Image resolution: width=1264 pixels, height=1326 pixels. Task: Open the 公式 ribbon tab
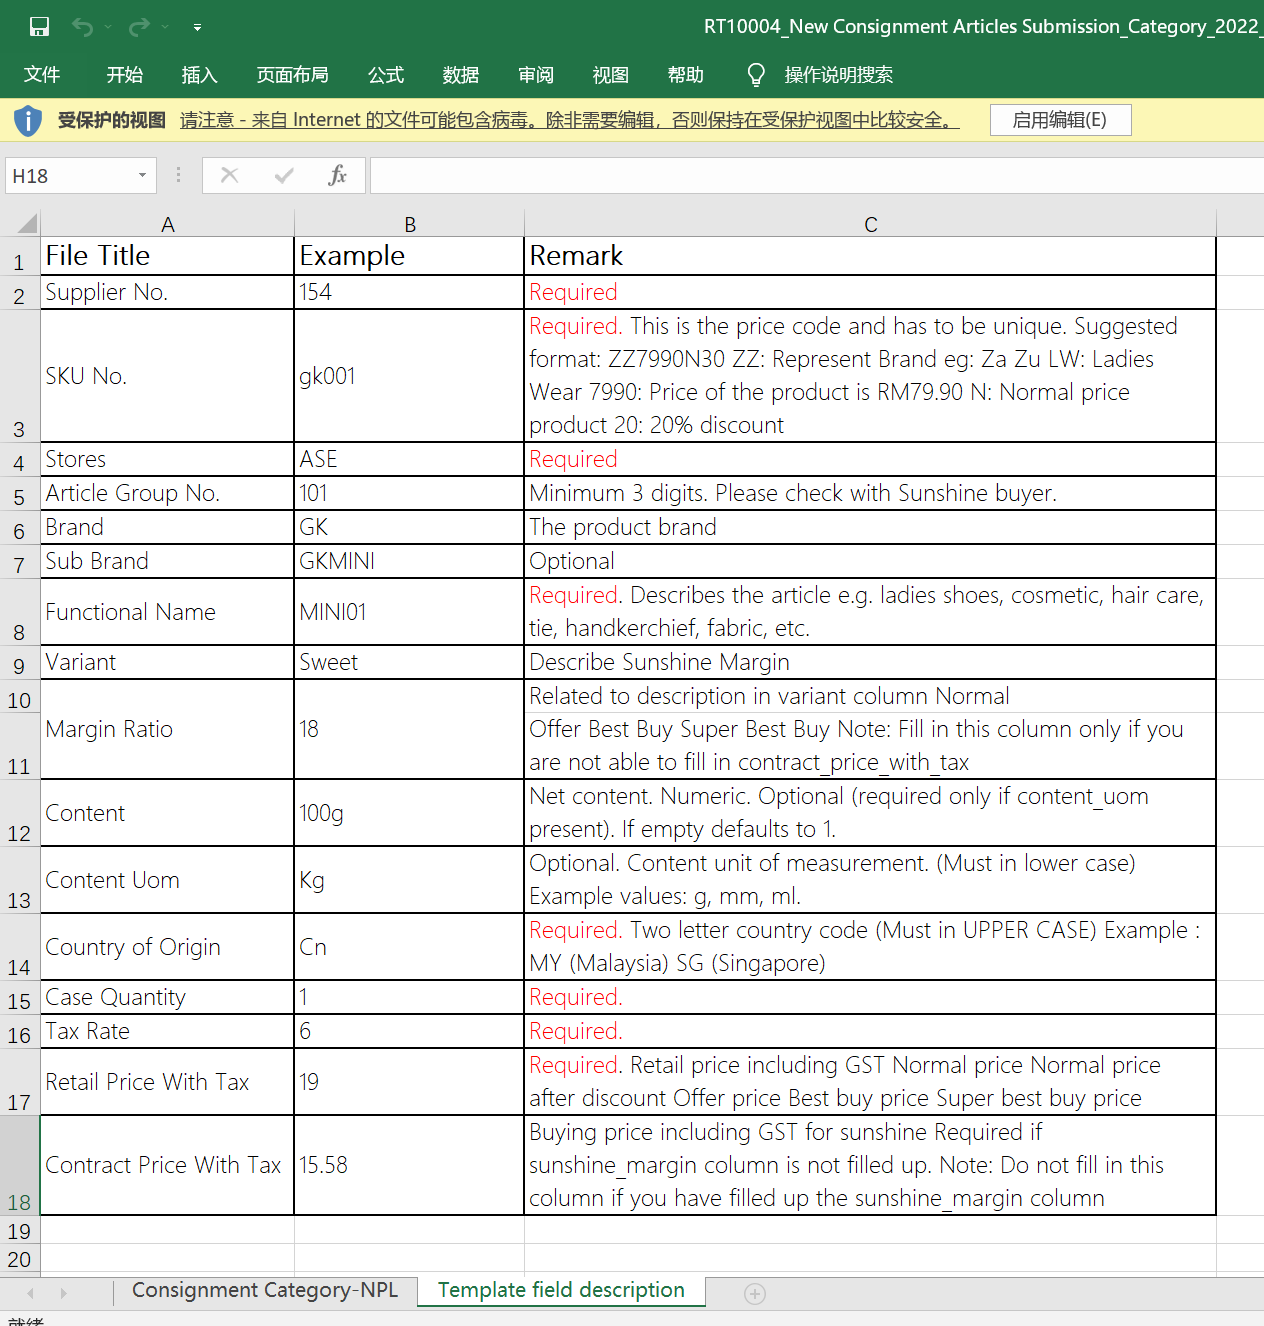point(385,75)
